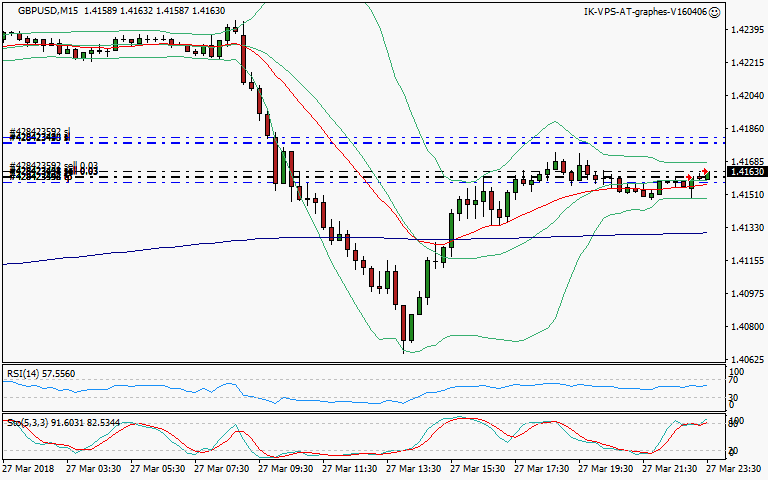Click the 27 Mar 2018 date label
The height and width of the screenshot is (480, 768).
click(x=30, y=468)
